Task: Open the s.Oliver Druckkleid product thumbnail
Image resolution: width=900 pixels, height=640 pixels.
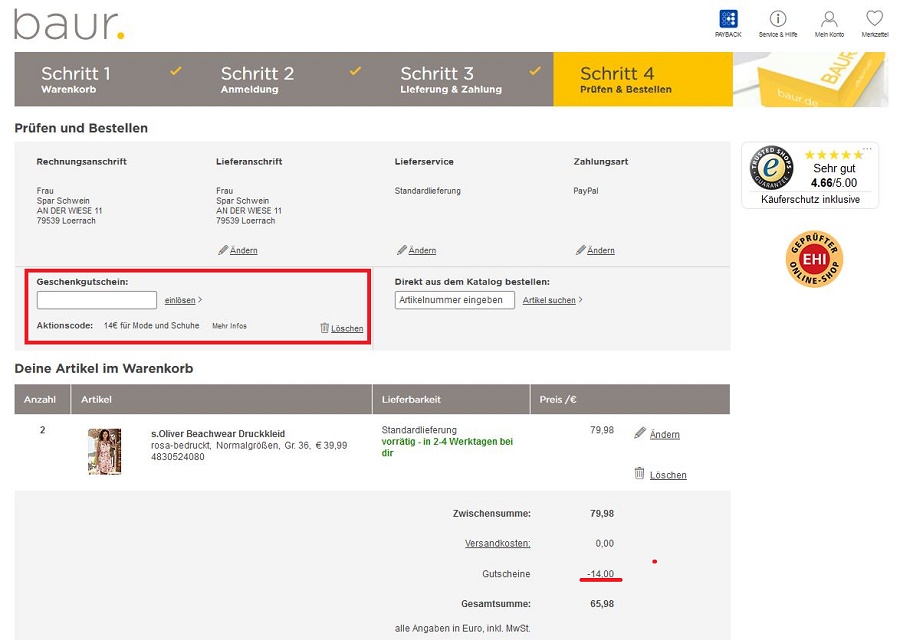Action: (104, 451)
